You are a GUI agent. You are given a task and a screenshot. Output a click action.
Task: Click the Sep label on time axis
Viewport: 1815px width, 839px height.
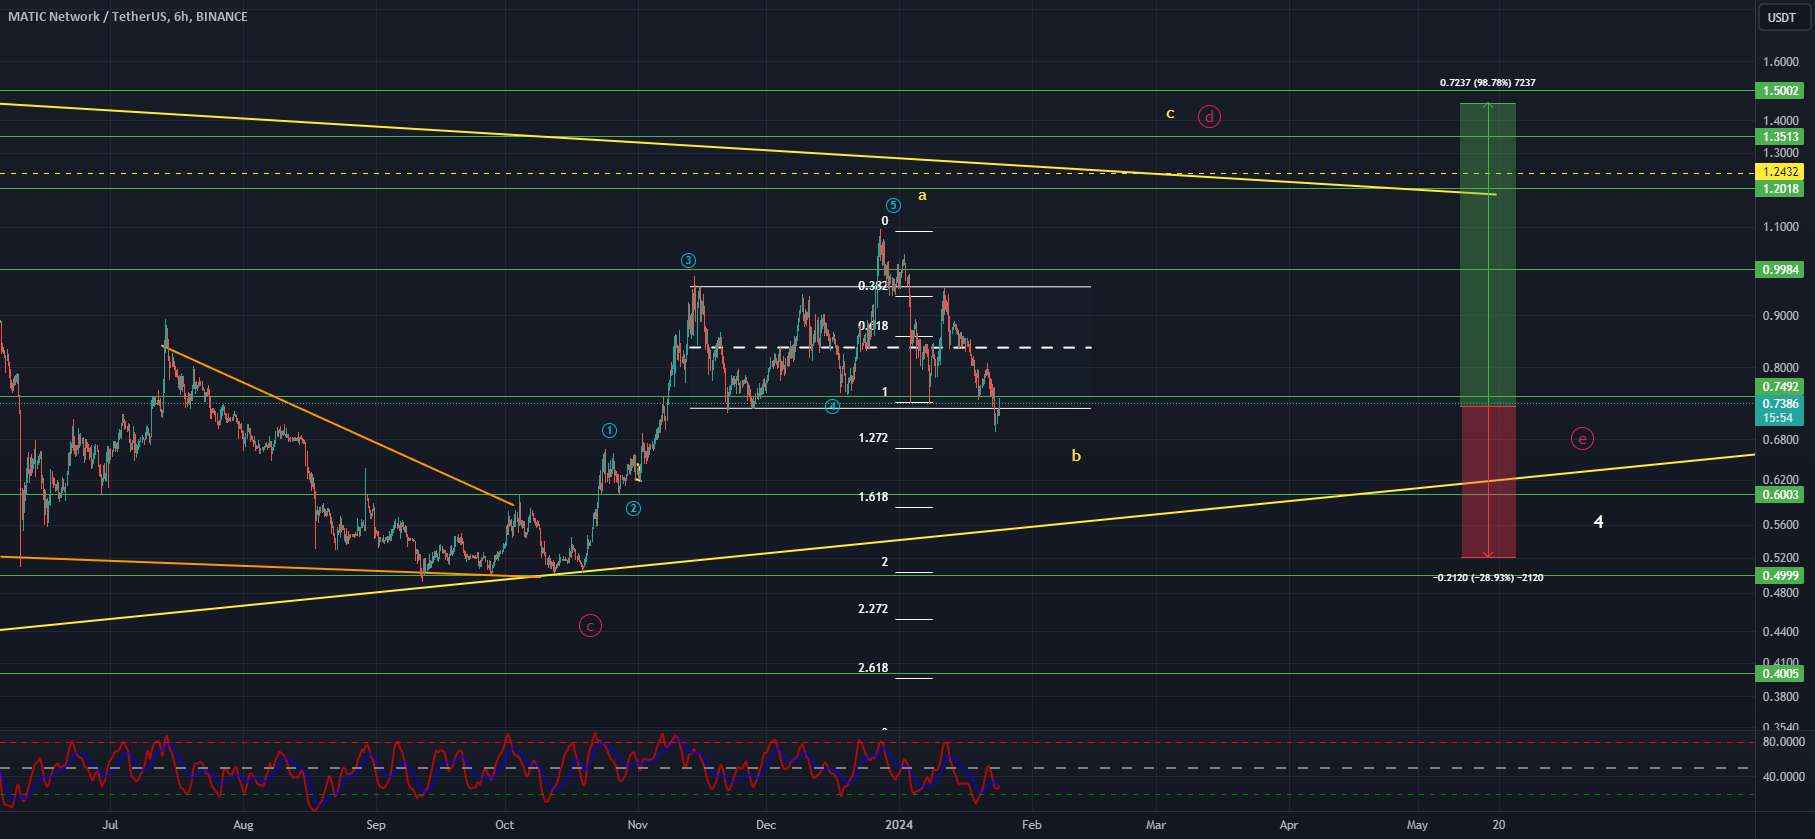[x=375, y=825]
